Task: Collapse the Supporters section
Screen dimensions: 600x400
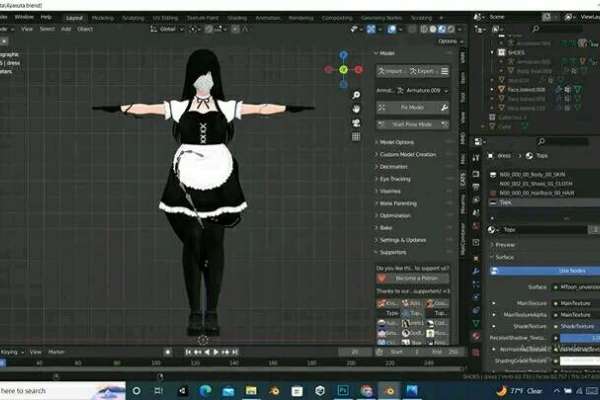Action: pos(393,253)
